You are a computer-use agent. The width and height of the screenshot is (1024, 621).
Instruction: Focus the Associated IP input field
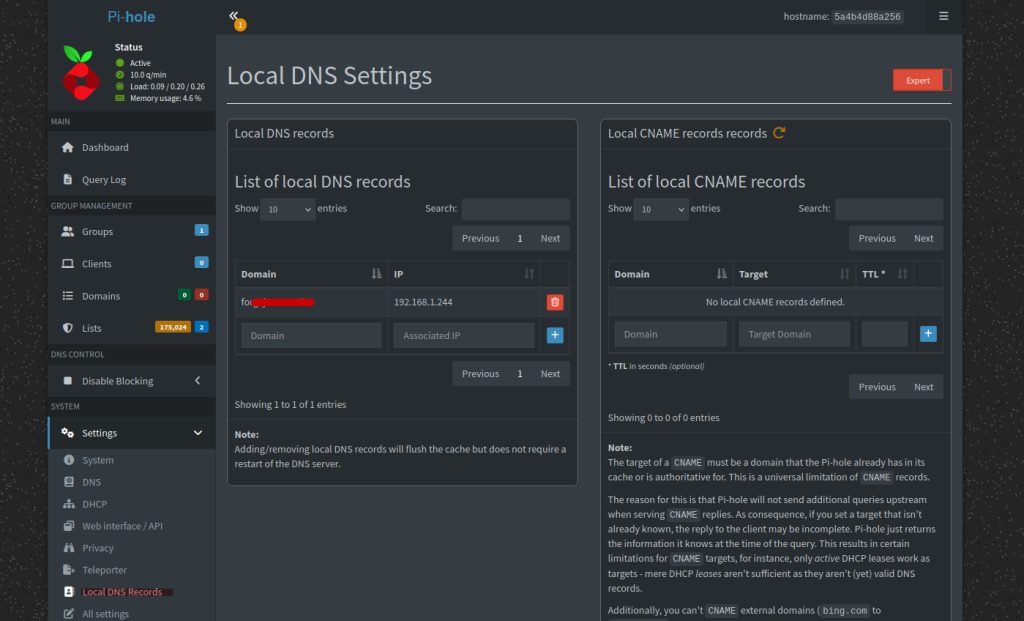pyautogui.click(x=463, y=336)
